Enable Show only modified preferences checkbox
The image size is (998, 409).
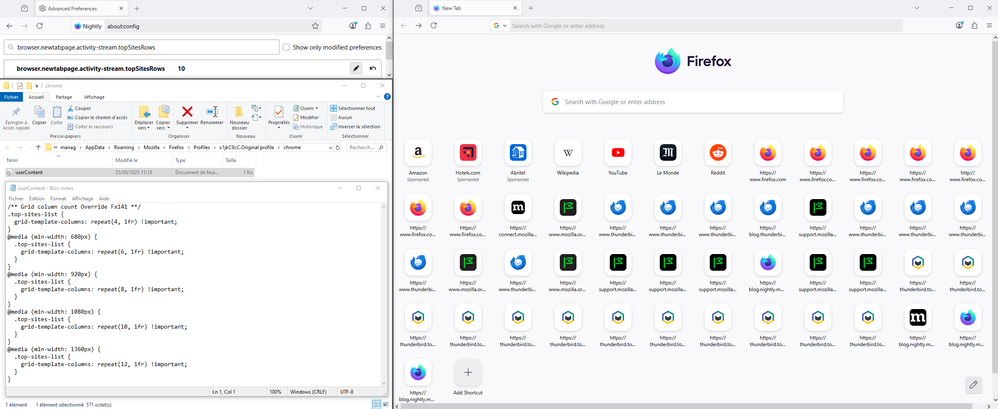[287, 47]
